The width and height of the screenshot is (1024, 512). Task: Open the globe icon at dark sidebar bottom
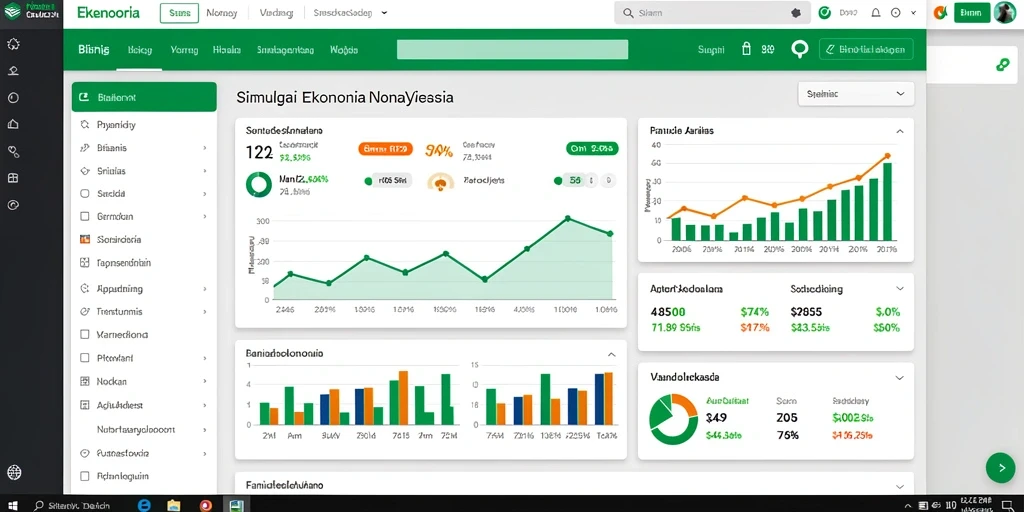(14, 472)
